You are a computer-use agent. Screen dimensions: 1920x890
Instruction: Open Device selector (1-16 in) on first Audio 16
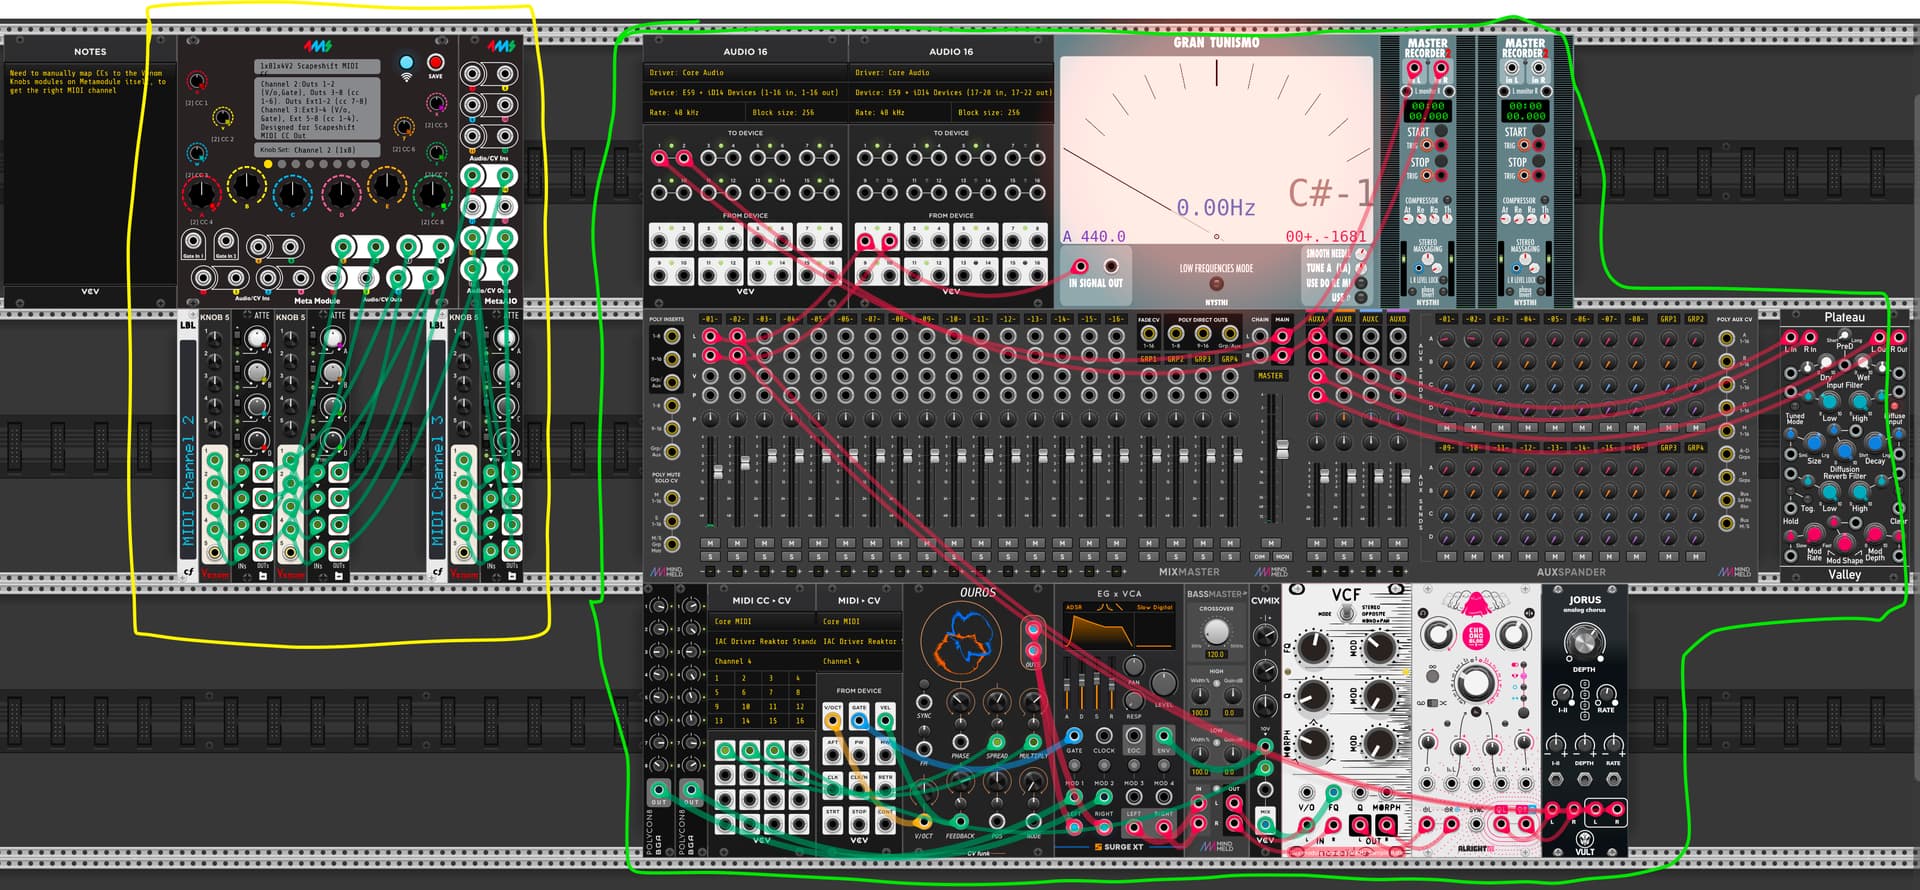[745, 93]
